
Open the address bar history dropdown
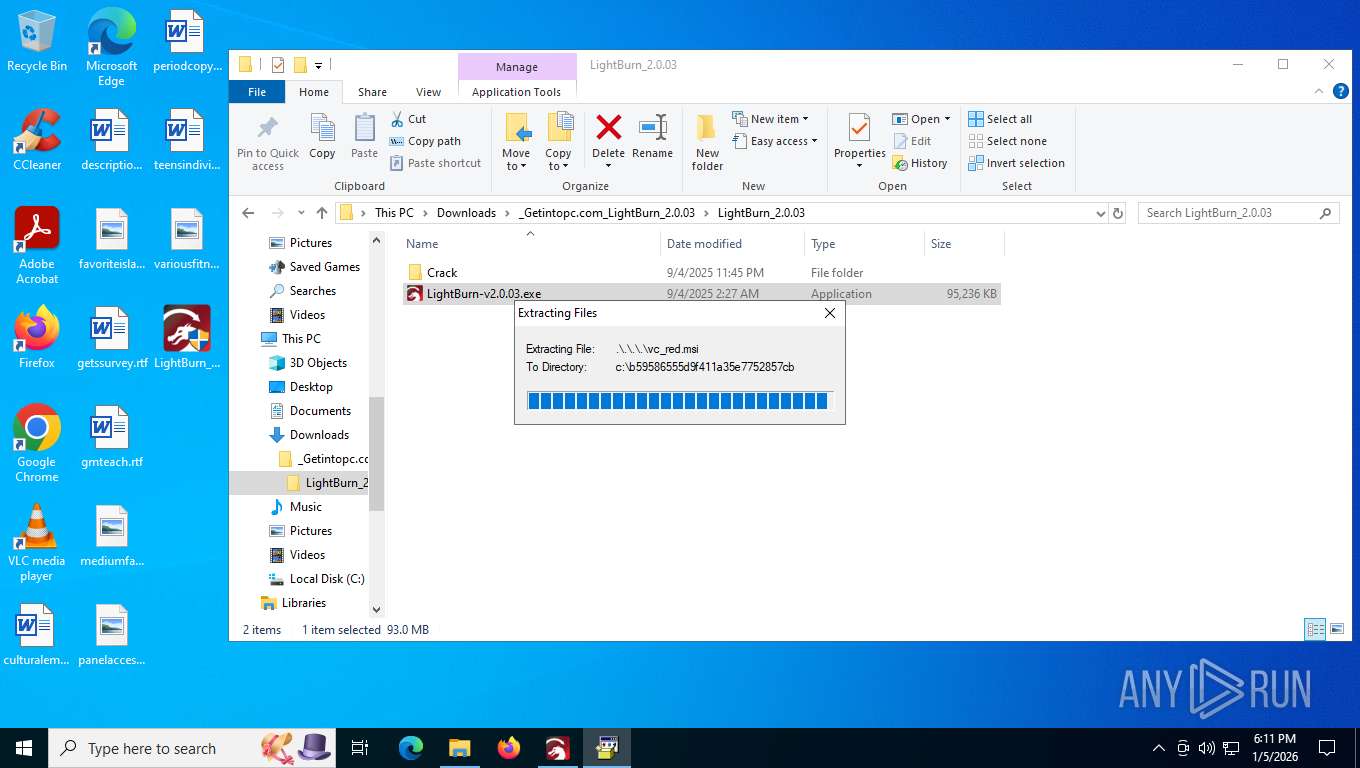(x=1100, y=213)
